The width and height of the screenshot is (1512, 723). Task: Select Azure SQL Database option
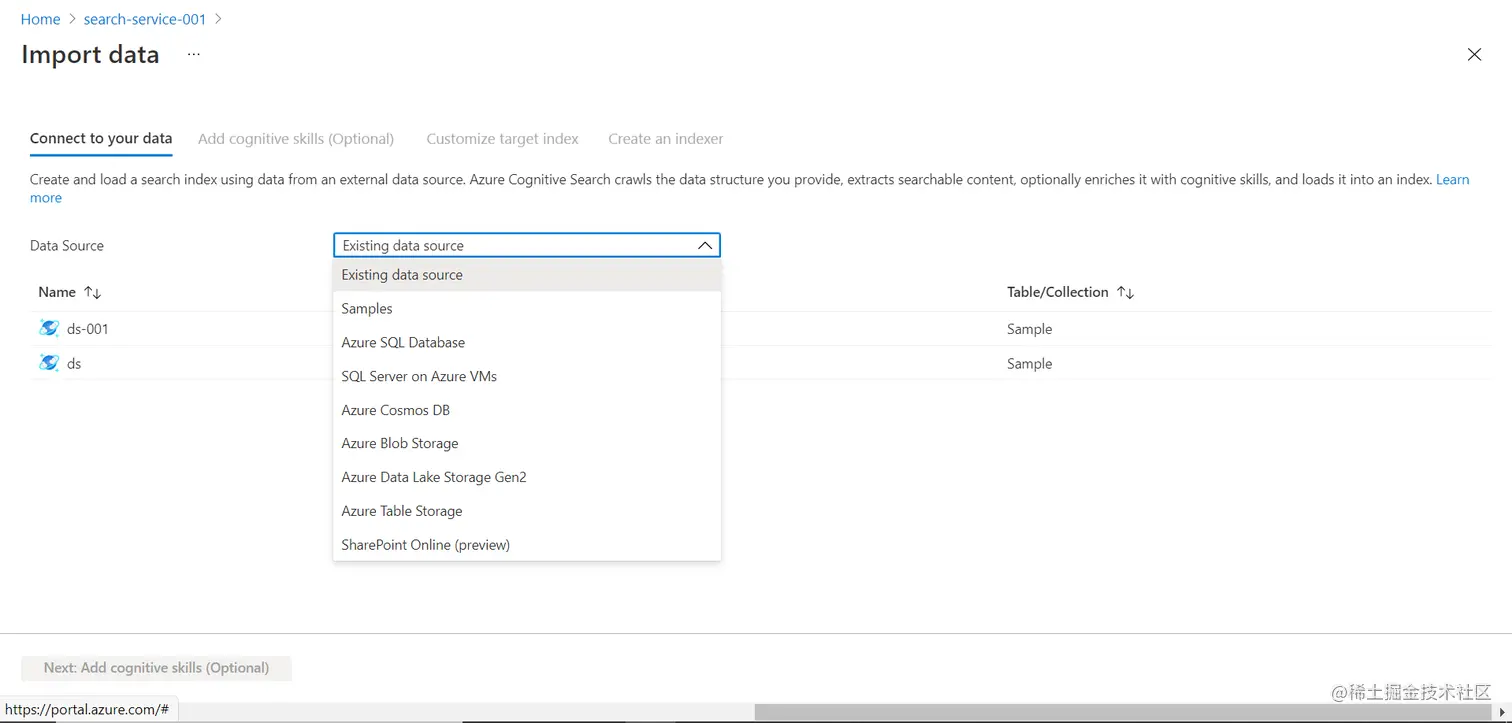(527, 342)
